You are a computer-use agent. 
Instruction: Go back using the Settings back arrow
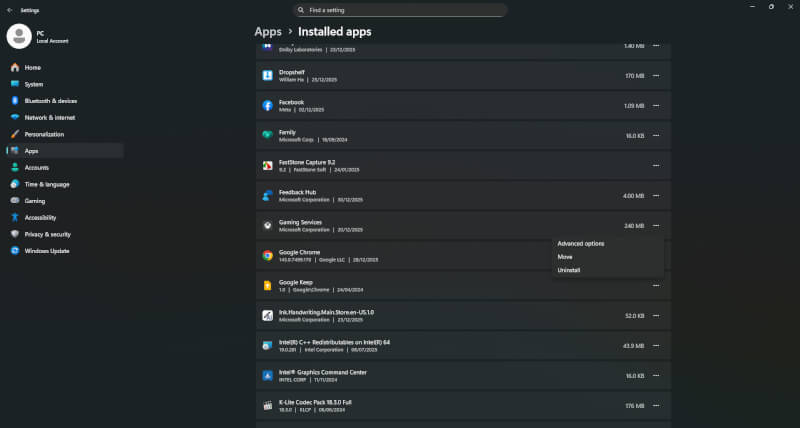(9, 8)
